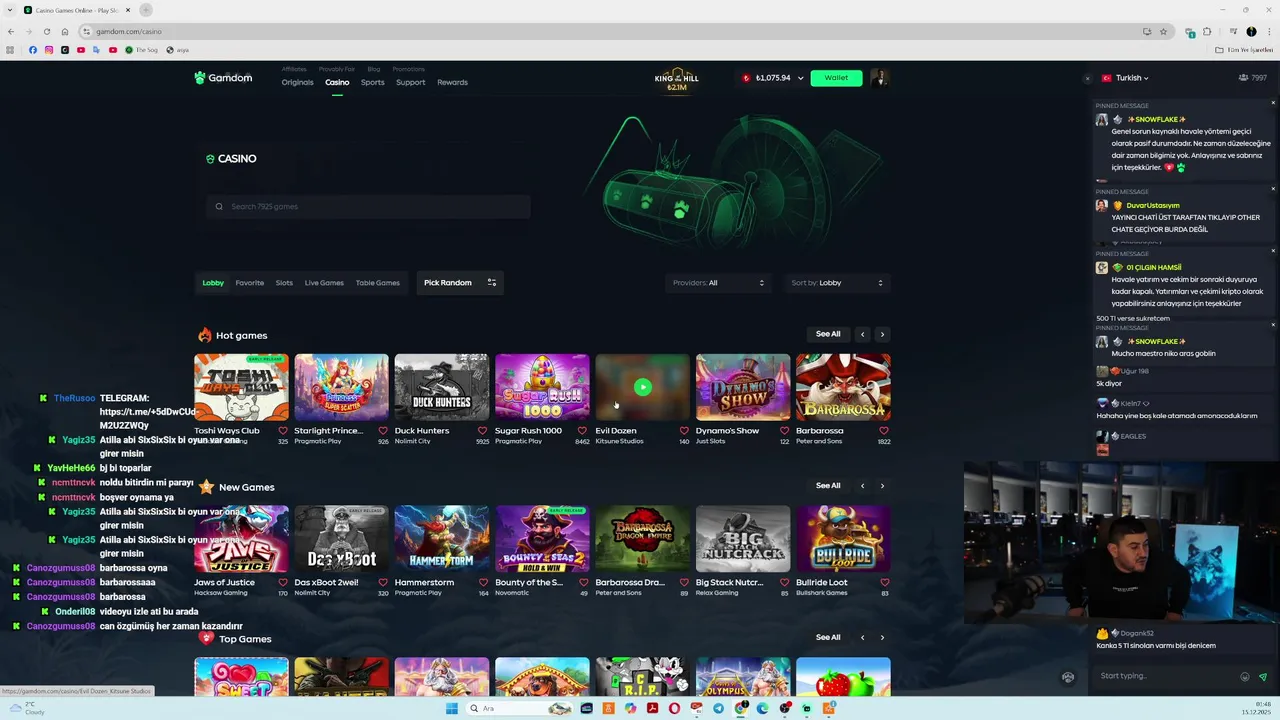Image resolution: width=1280 pixels, height=720 pixels.
Task: Show next New Games with right arrow
Action: [x=882, y=486]
